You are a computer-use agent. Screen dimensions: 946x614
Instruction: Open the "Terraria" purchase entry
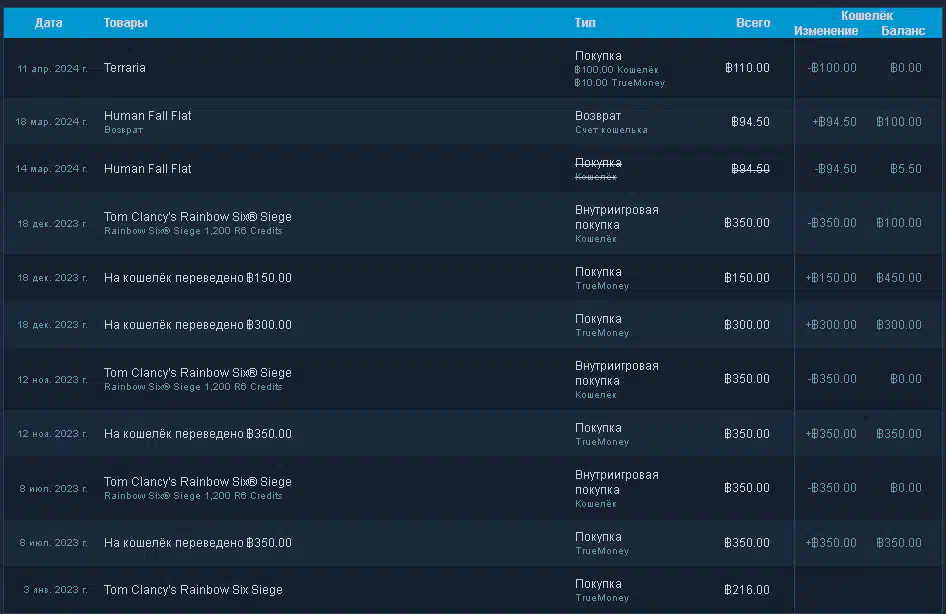[125, 68]
